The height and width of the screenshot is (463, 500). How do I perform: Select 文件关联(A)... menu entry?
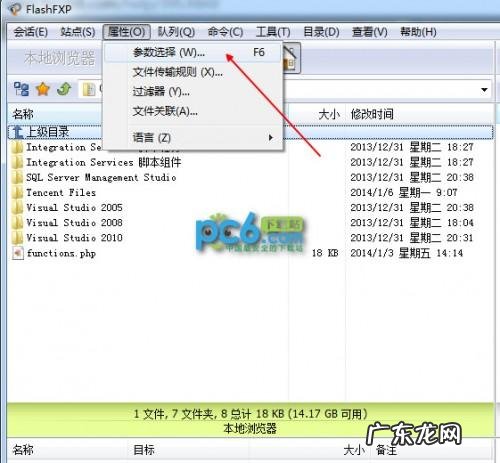[x=193, y=111]
